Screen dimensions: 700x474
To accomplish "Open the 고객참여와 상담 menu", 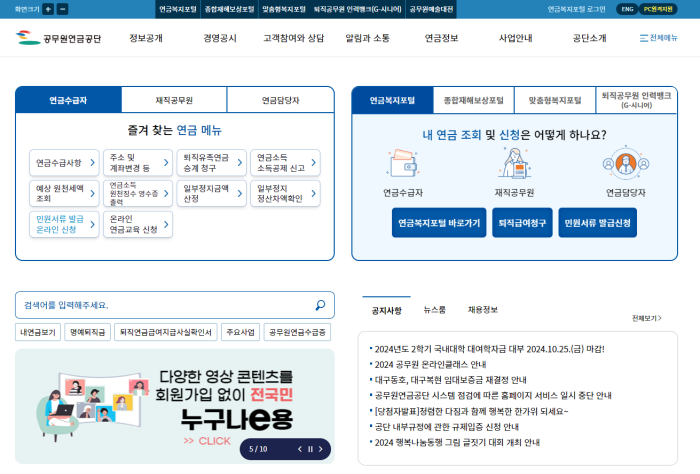I will click(293, 38).
